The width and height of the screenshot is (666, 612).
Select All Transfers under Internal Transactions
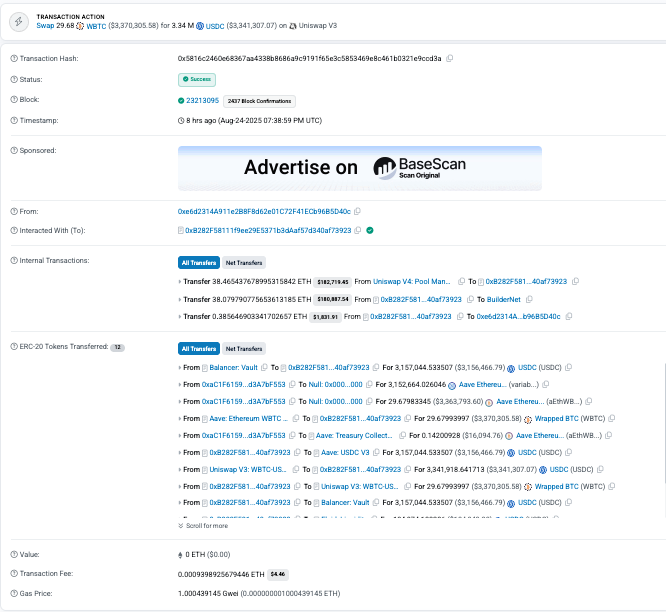199,263
